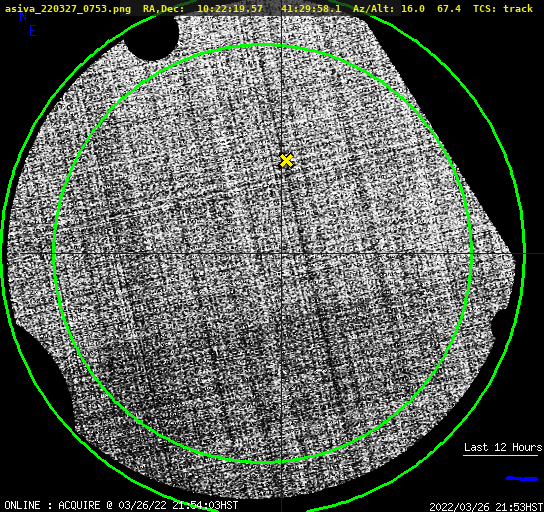Image resolution: width=544 pixels, height=512 pixels.
Task: Click the blue N compass label
Action: click(23, 16)
